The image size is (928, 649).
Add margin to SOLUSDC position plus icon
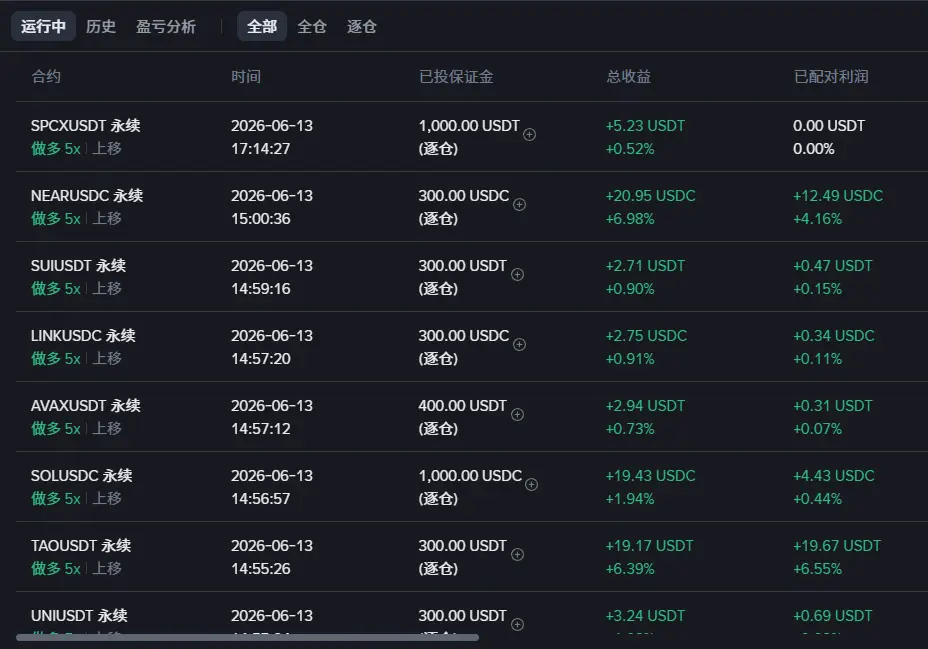click(531, 485)
